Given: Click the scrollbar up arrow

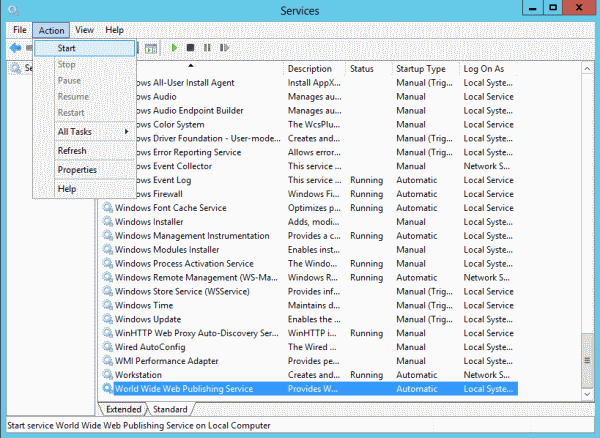Looking at the screenshot, I should pos(587,69).
